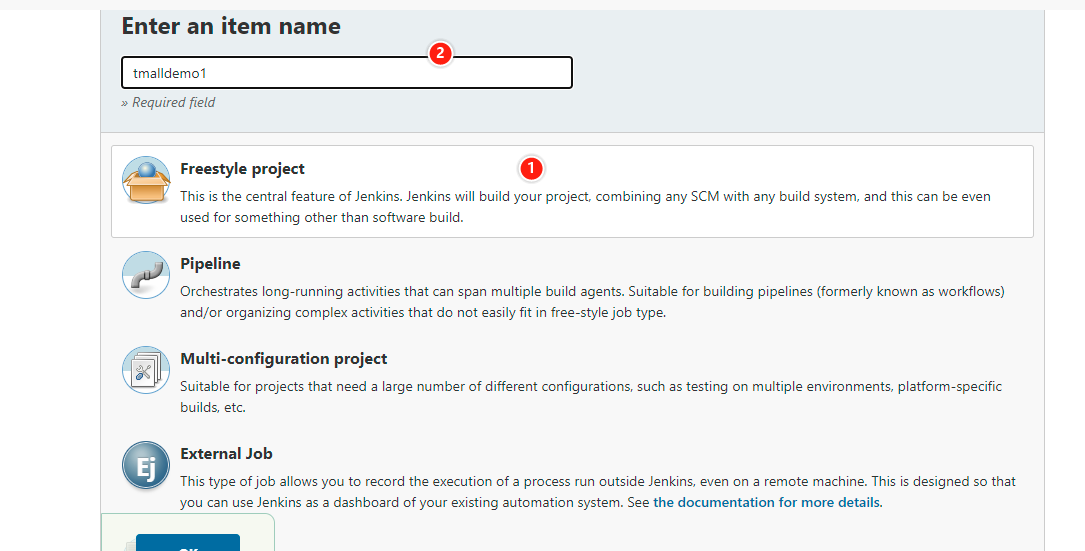This screenshot has width=1085, height=551.
Task: Choose the External Job heading
Action: point(226,454)
